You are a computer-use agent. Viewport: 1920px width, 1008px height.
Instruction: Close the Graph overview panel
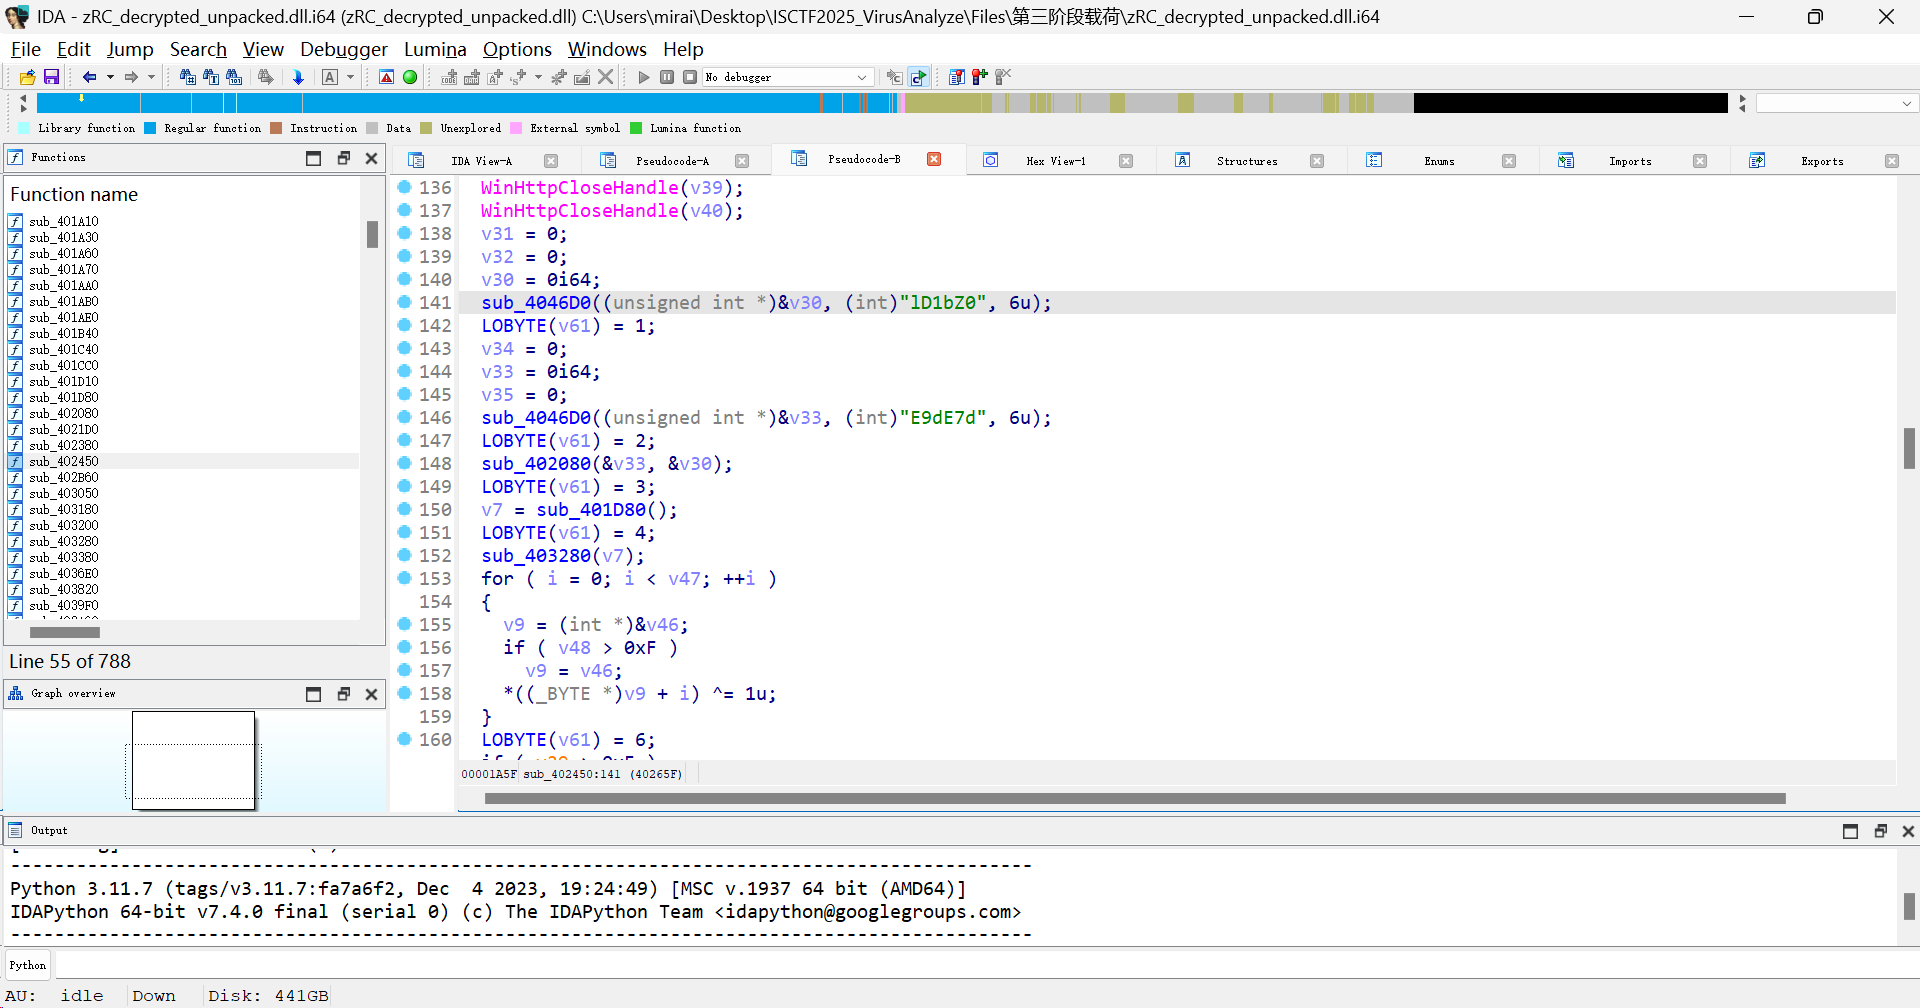click(371, 694)
